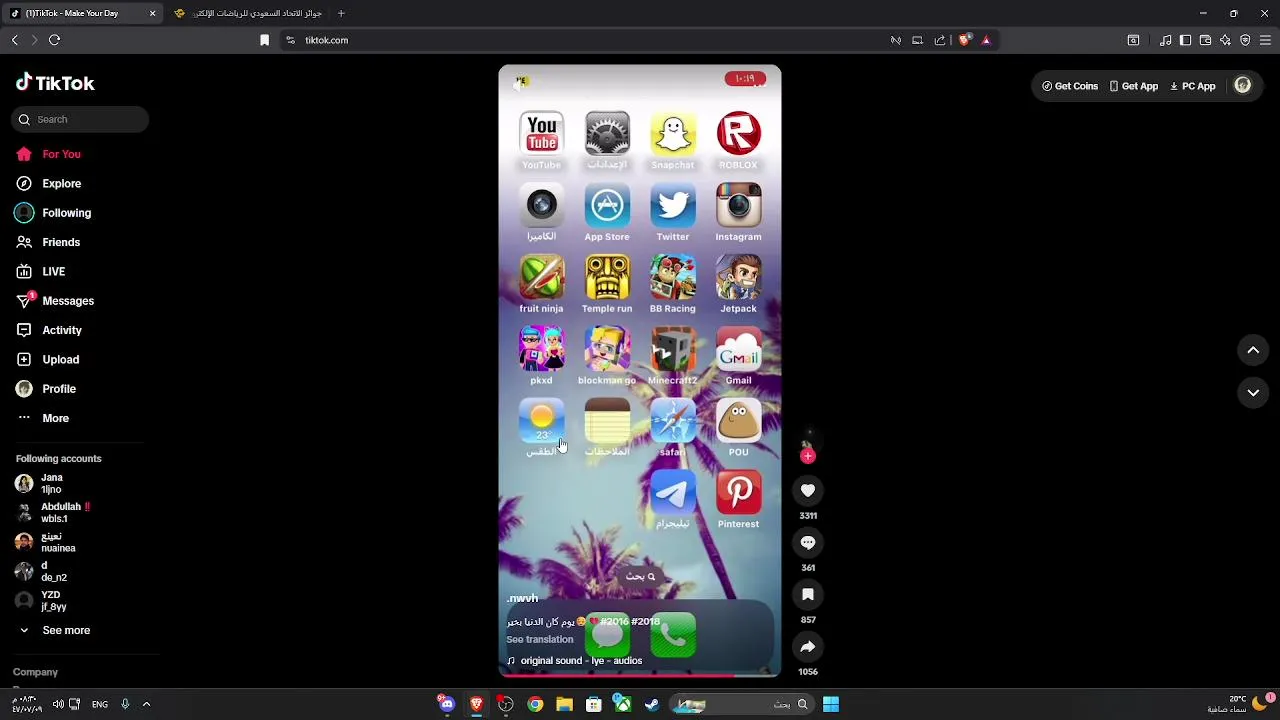Share the video with the arrow icon

(x=808, y=647)
